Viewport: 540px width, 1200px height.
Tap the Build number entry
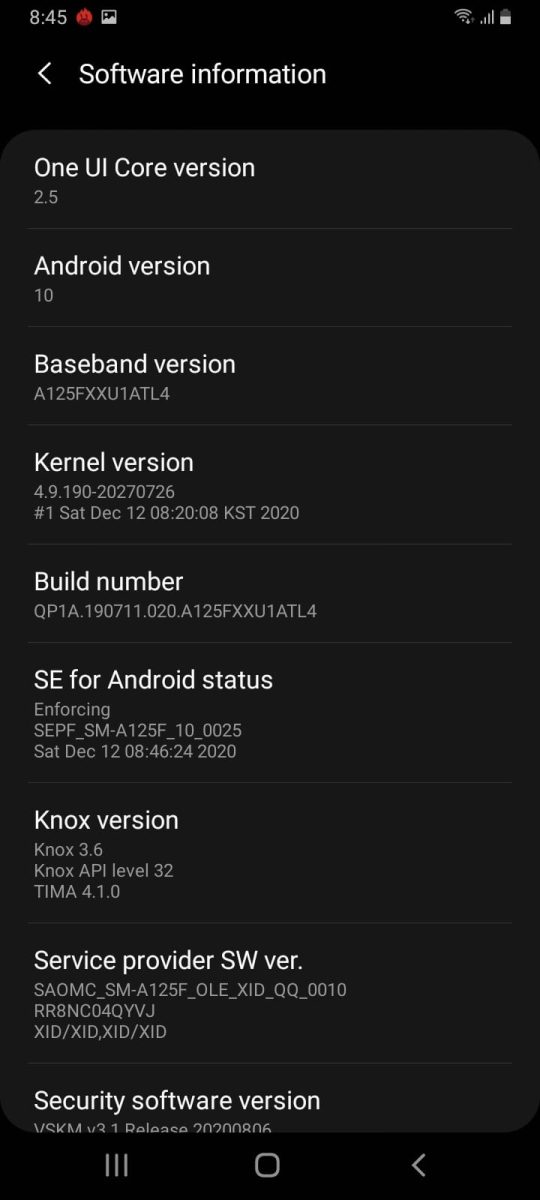pos(270,594)
